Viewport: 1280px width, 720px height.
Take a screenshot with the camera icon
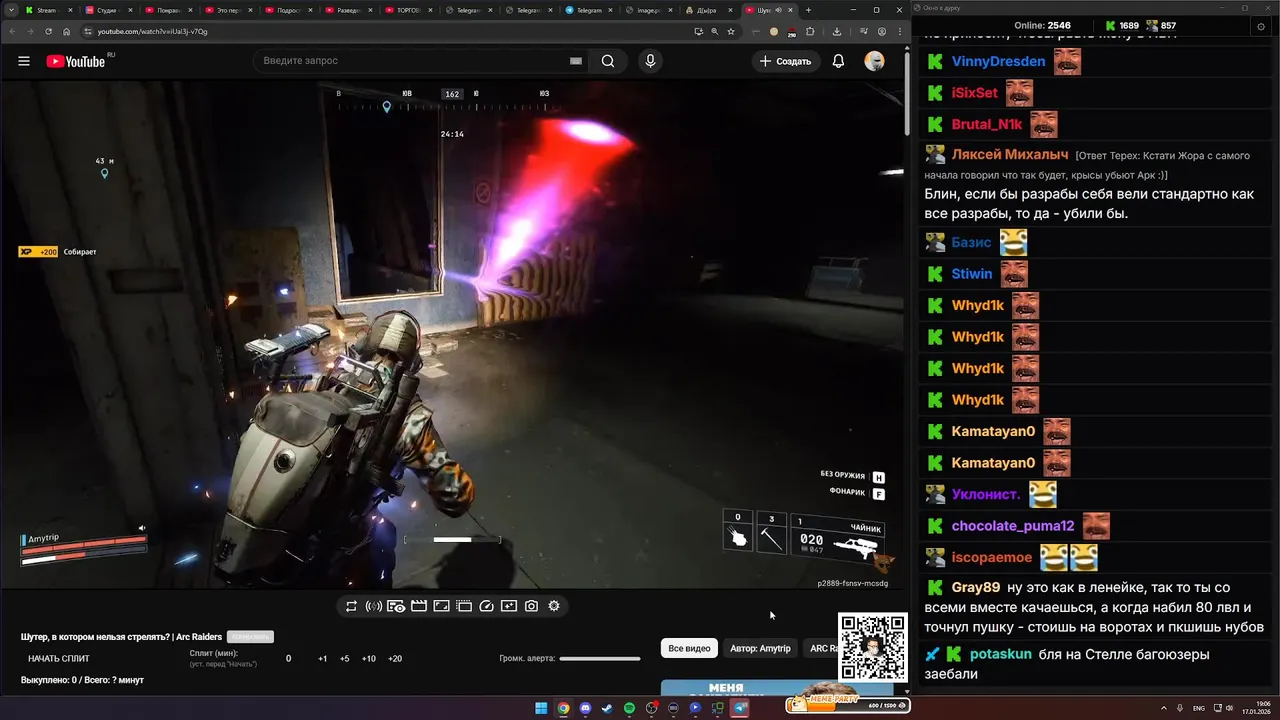531,606
